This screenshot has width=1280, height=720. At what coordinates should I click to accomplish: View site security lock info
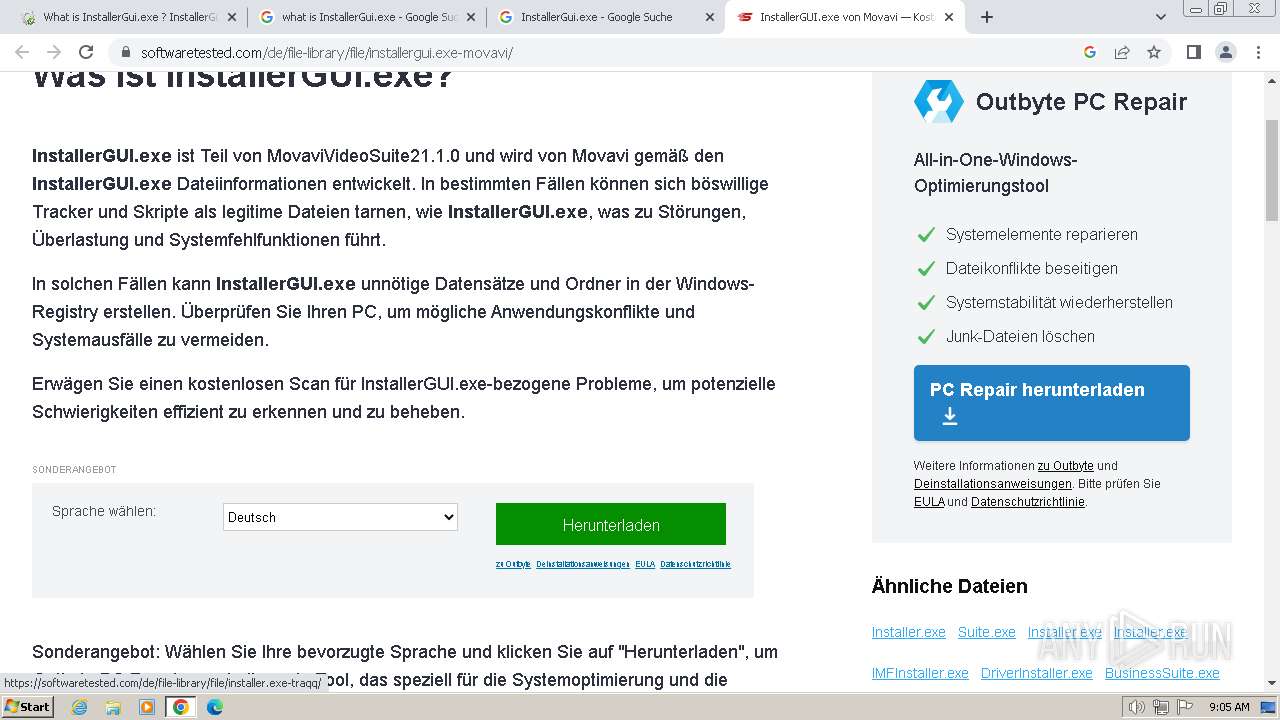pos(126,53)
